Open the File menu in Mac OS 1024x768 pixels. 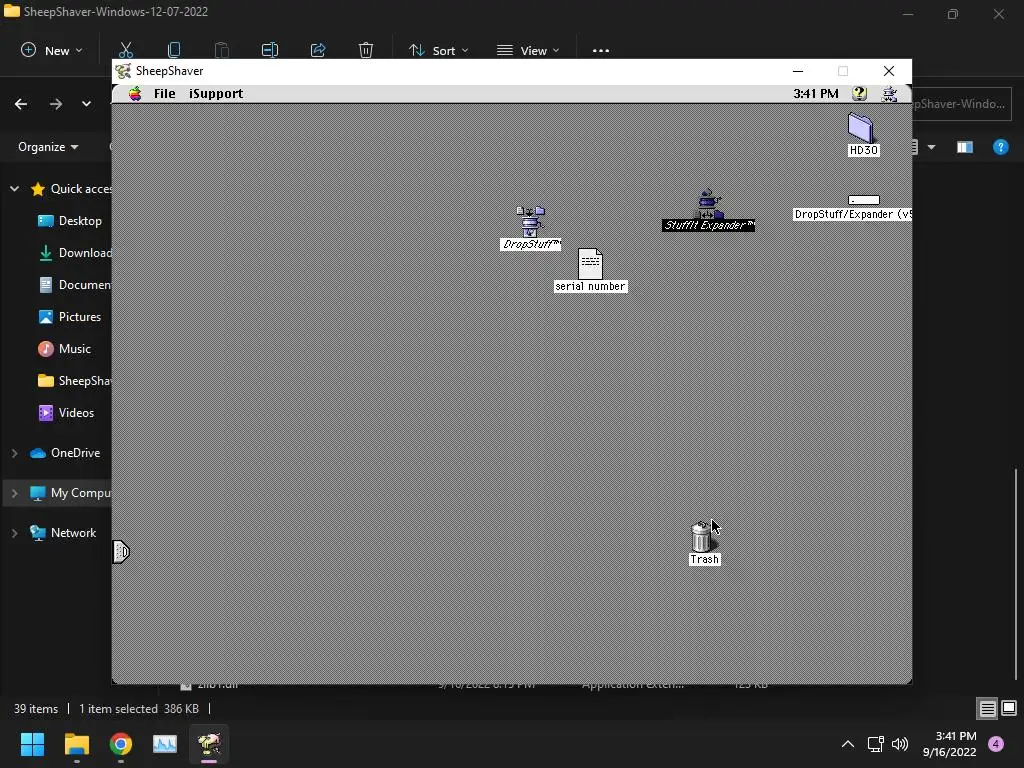pos(165,93)
